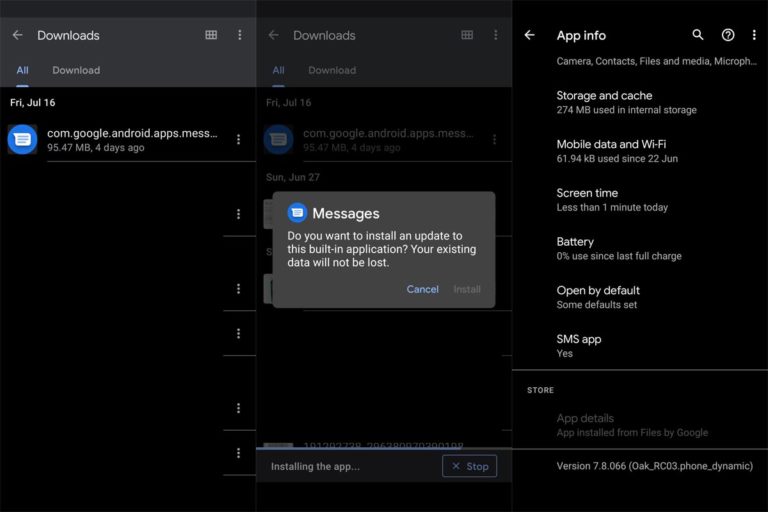Click Messages app icon in install dialog
Screen dimensions: 768x512
pos(297,213)
